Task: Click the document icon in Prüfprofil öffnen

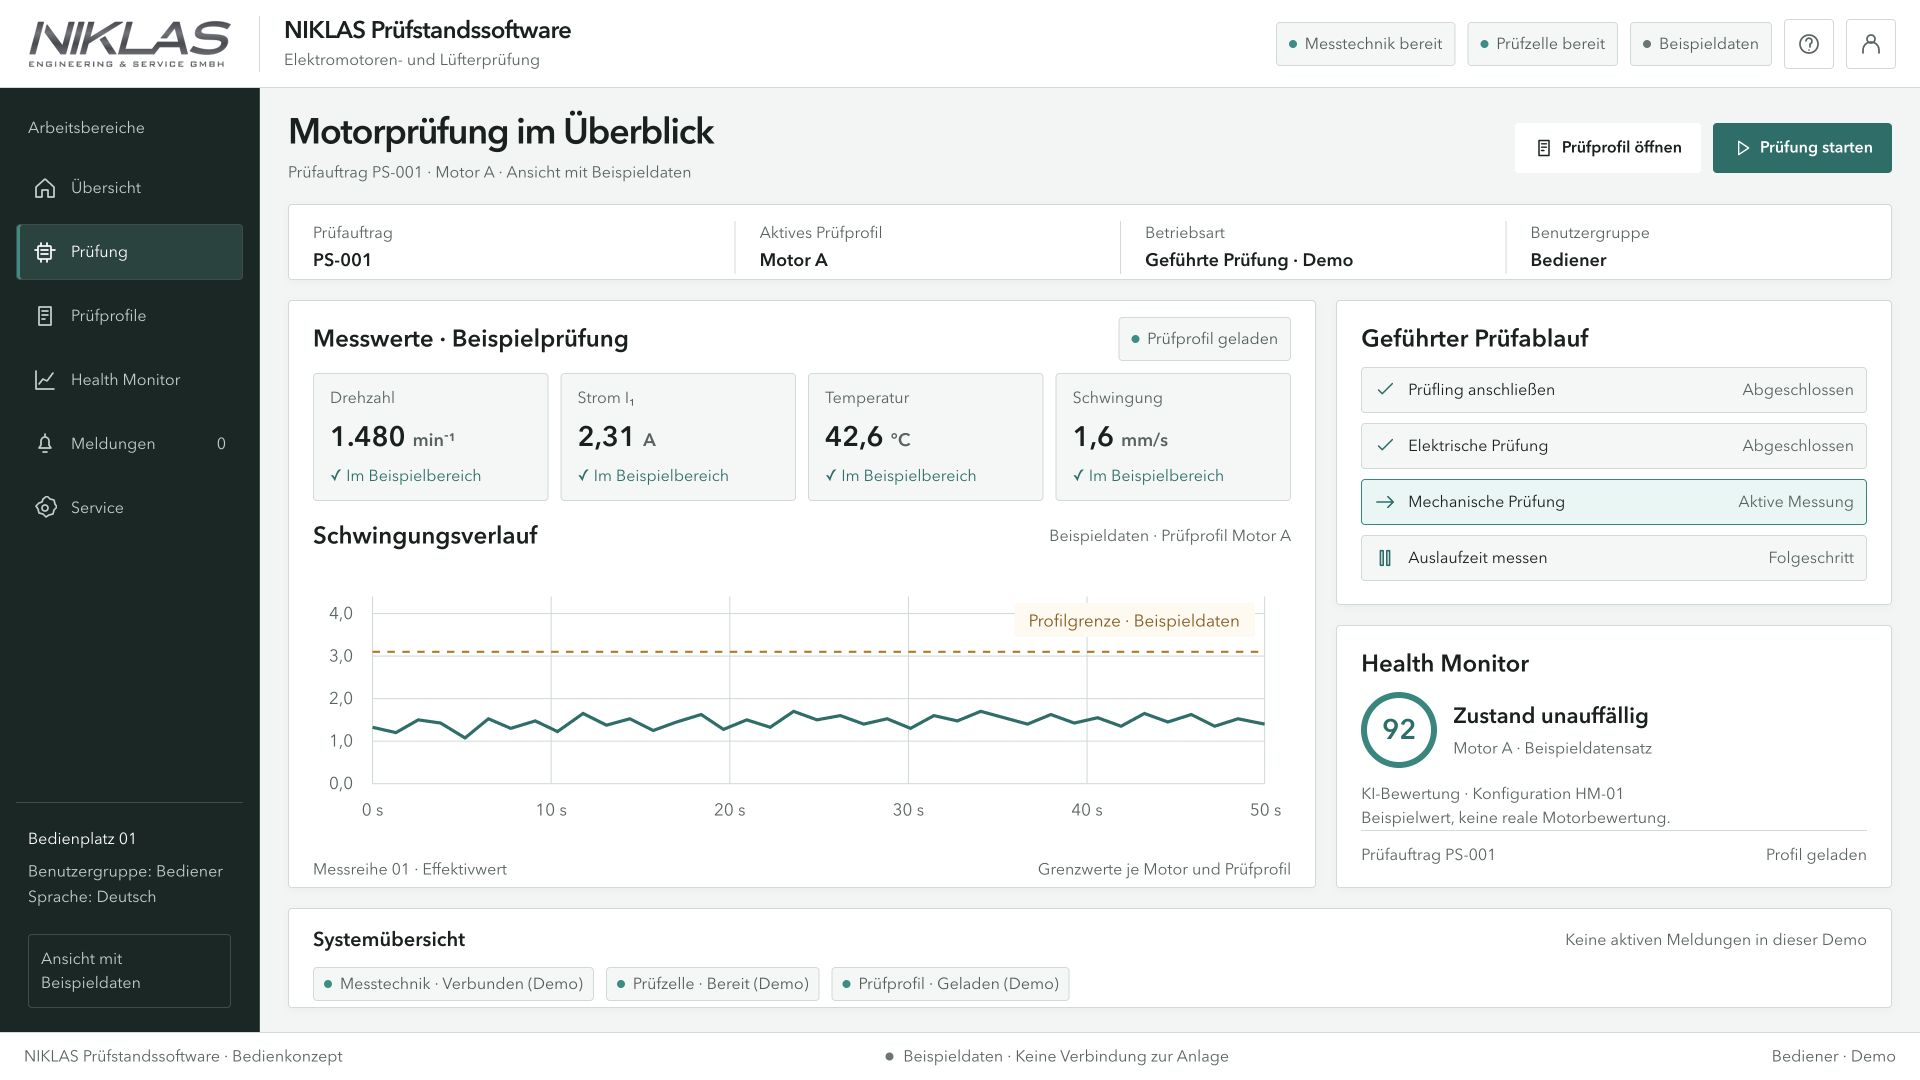Action: 1544,148
